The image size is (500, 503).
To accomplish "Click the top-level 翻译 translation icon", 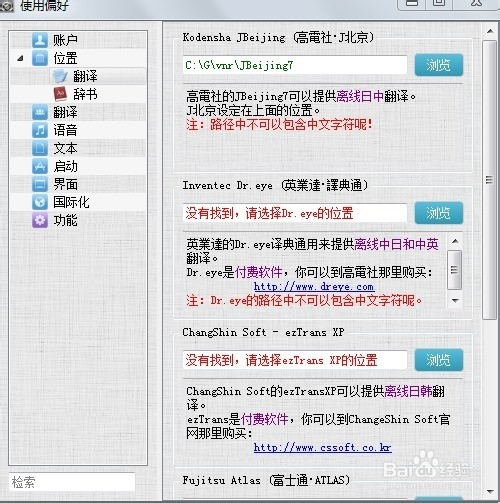I will pos(40,112).
